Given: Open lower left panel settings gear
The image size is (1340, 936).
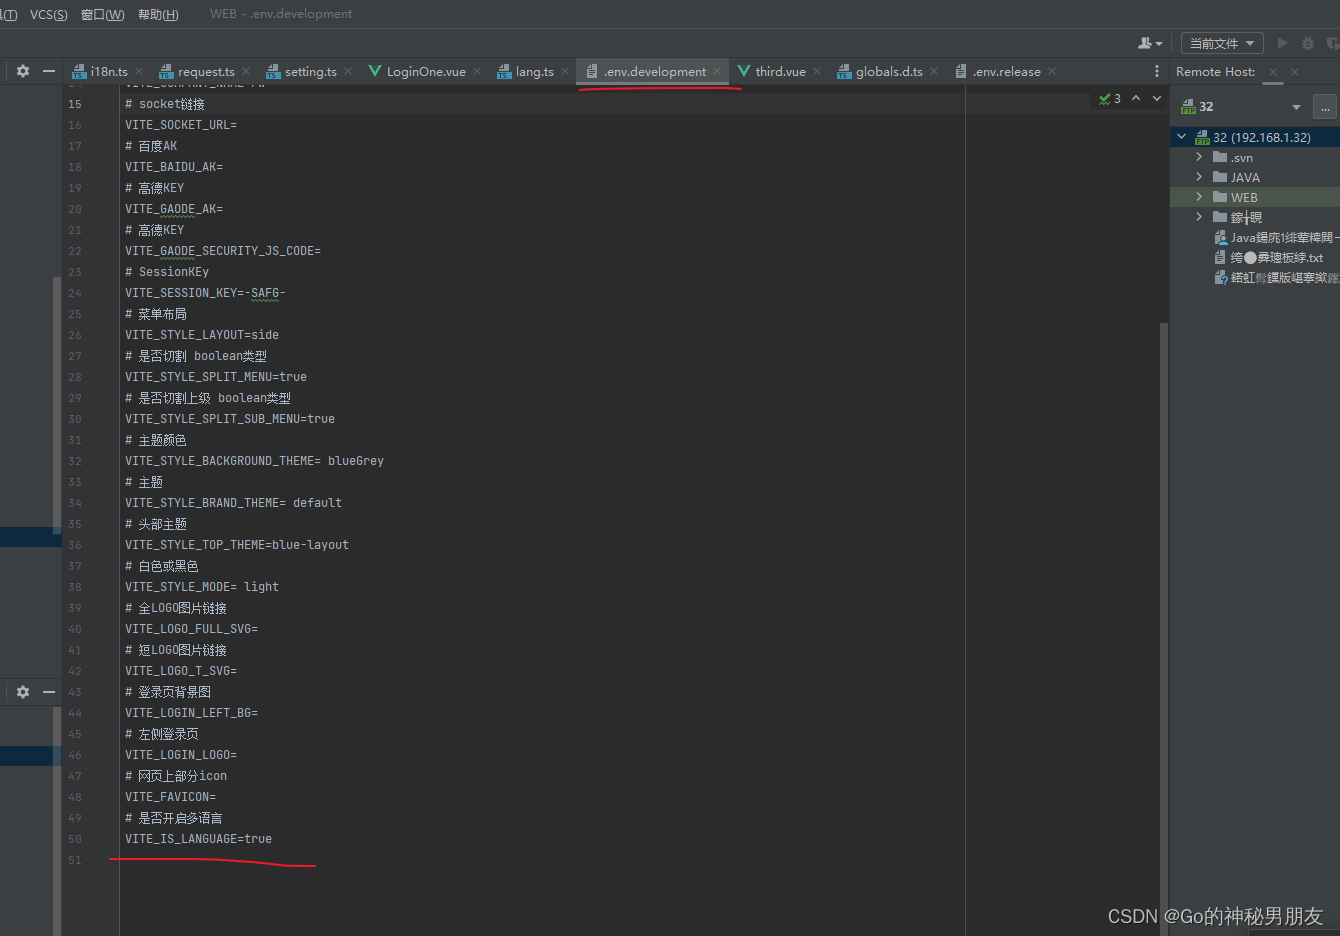Looking at the screenshot, I should click(23, 691).
